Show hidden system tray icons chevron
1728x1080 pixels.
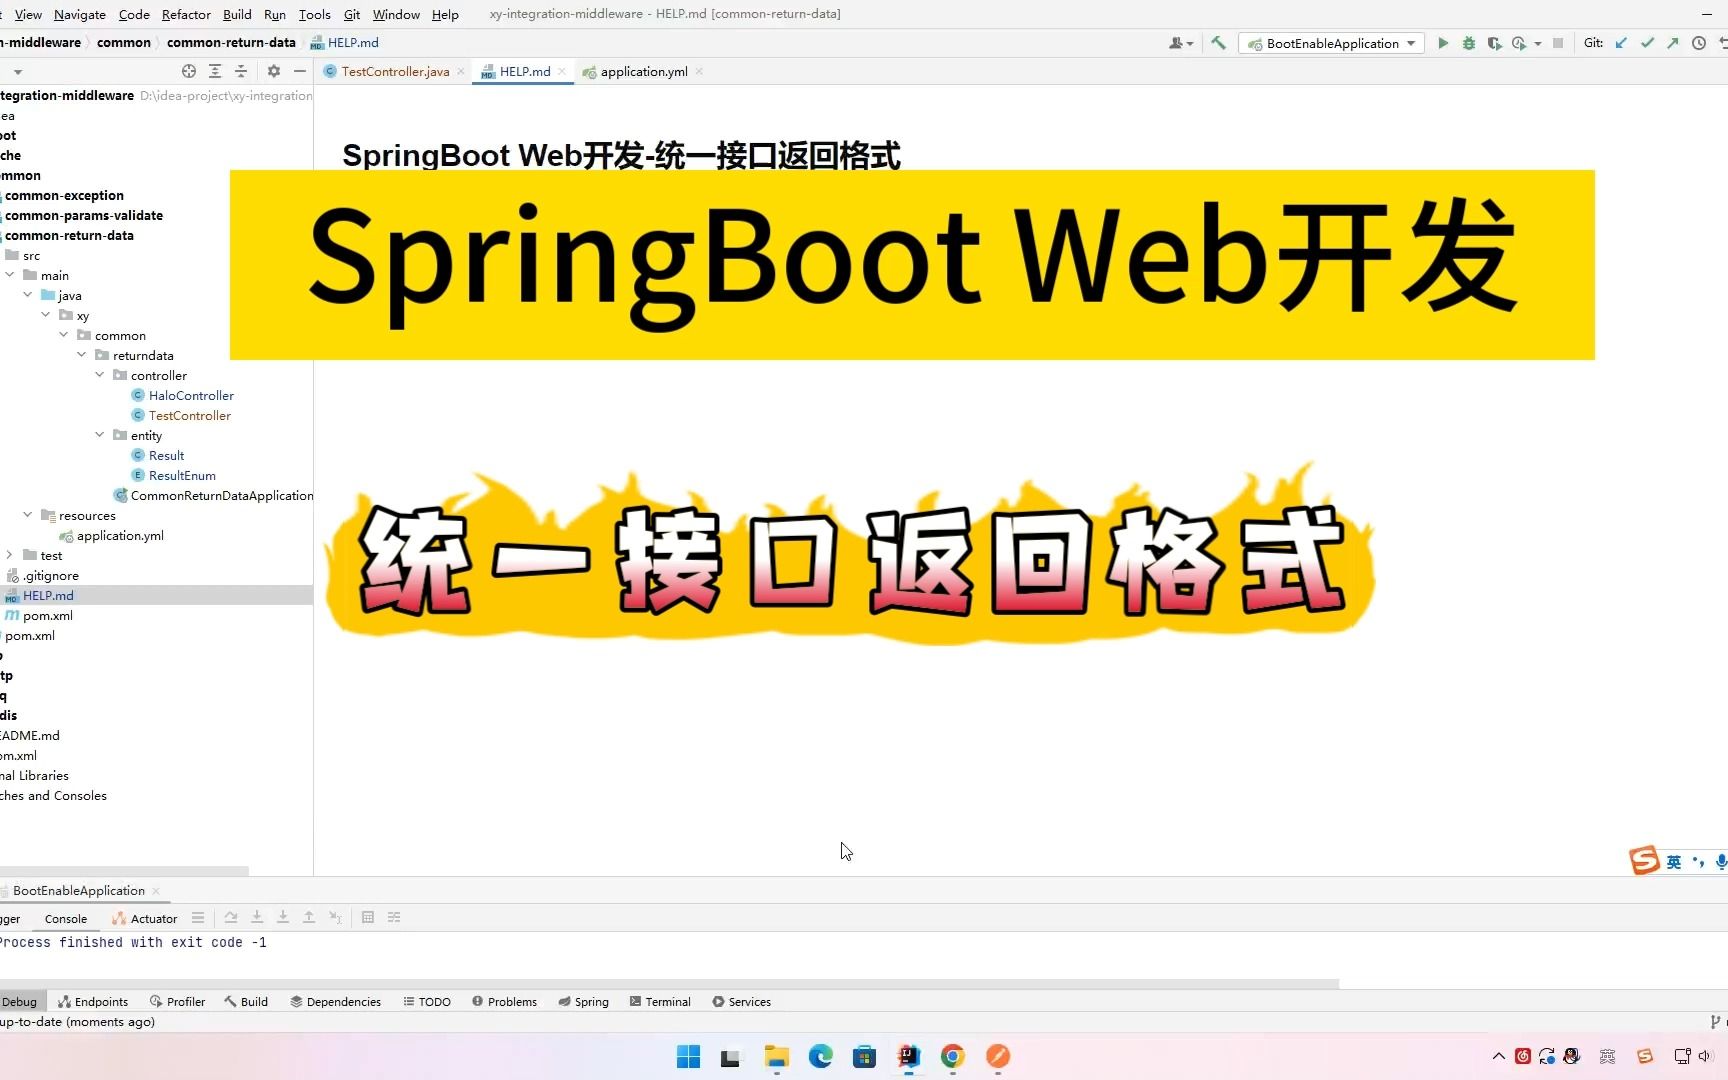pyautogui.click(x=1498, y=1056)
